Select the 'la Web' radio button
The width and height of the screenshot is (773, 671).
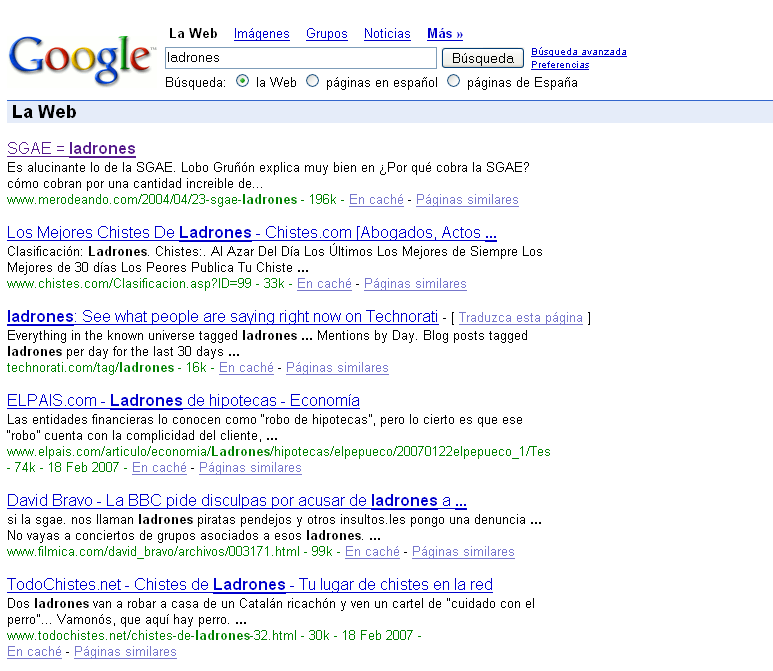pos(243,81)
